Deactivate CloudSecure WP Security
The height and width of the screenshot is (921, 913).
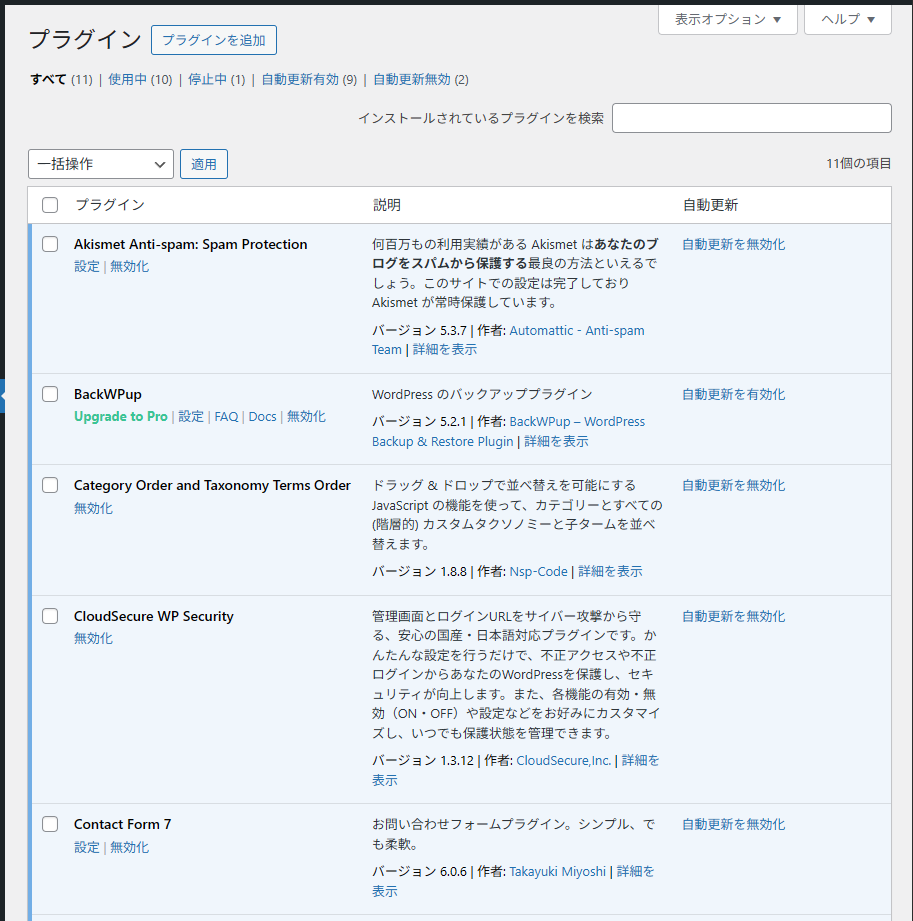pyautogui.click(x=93, y=638)
